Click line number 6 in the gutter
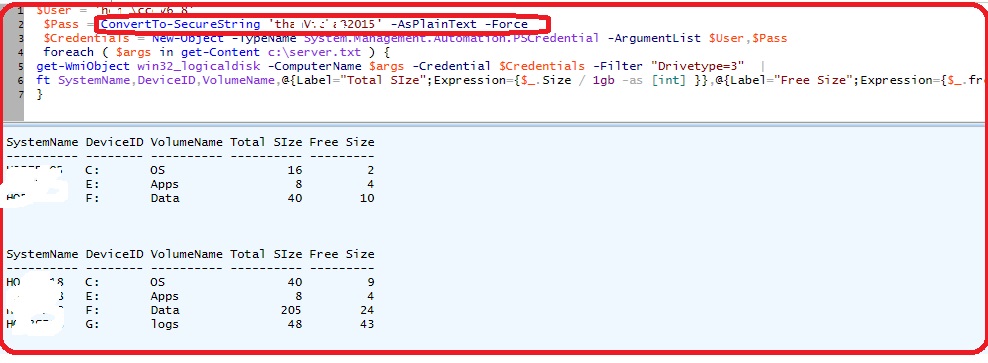Image resolution: width=988 pixels, height=363 pixels. 21,80
